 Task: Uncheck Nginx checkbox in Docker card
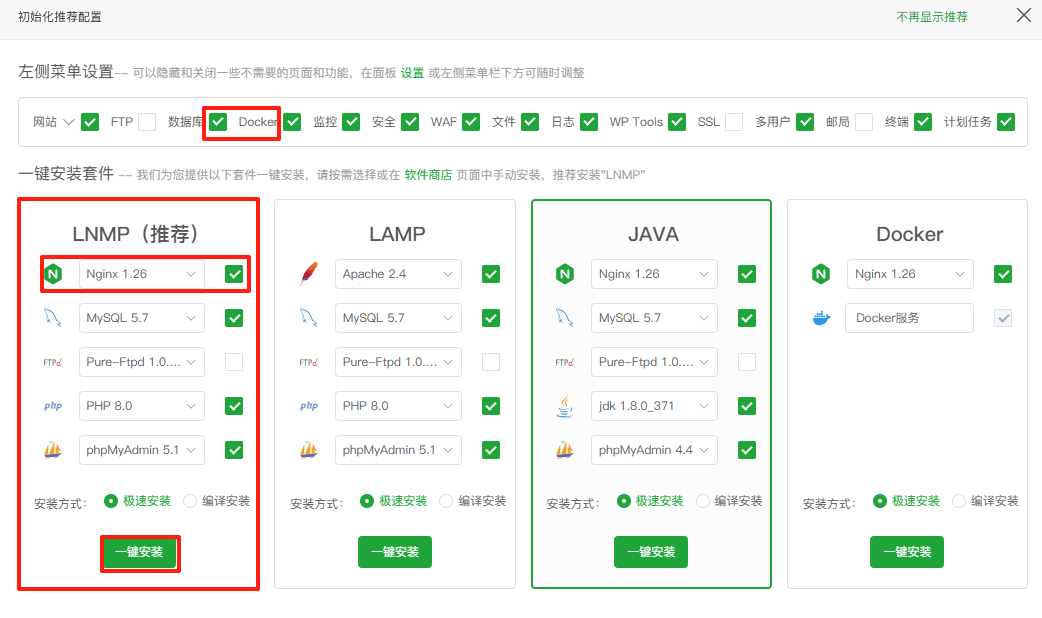coord(1003,274)
